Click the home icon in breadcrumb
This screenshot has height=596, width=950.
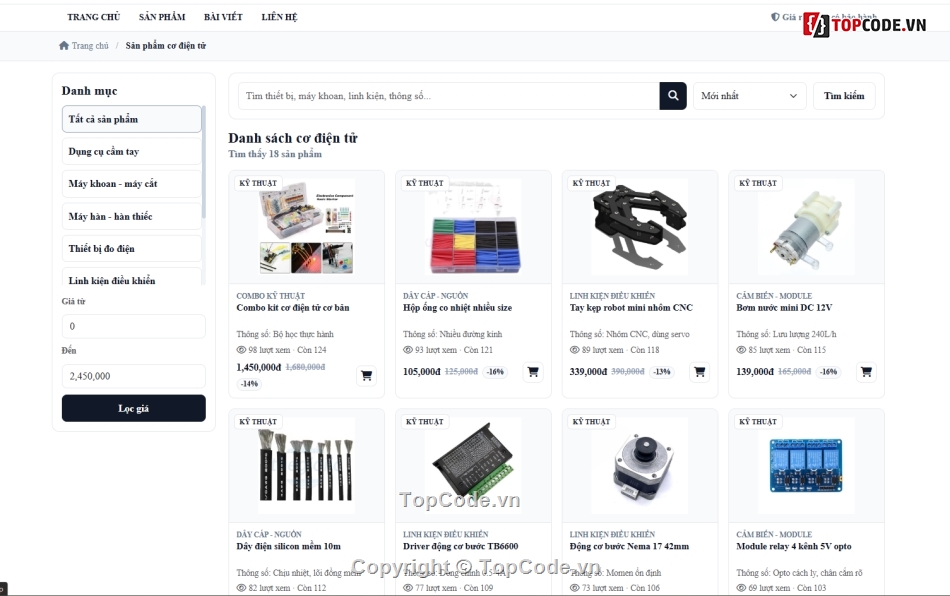64,45
